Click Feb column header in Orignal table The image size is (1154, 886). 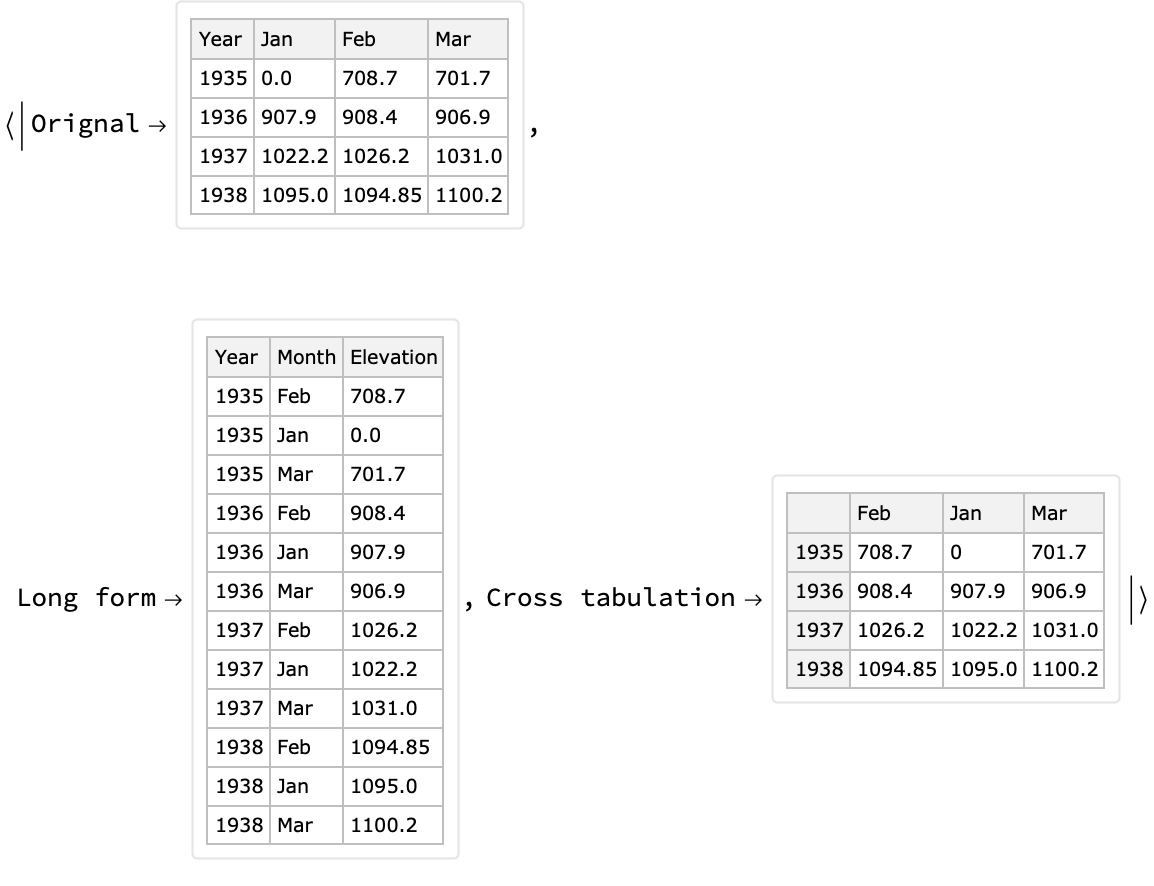[x=359, y=39]
